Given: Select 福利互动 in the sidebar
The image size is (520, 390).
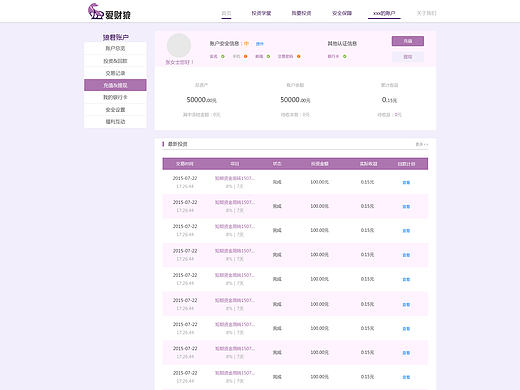Looking at the screenshot, I should tap(115, 122).
